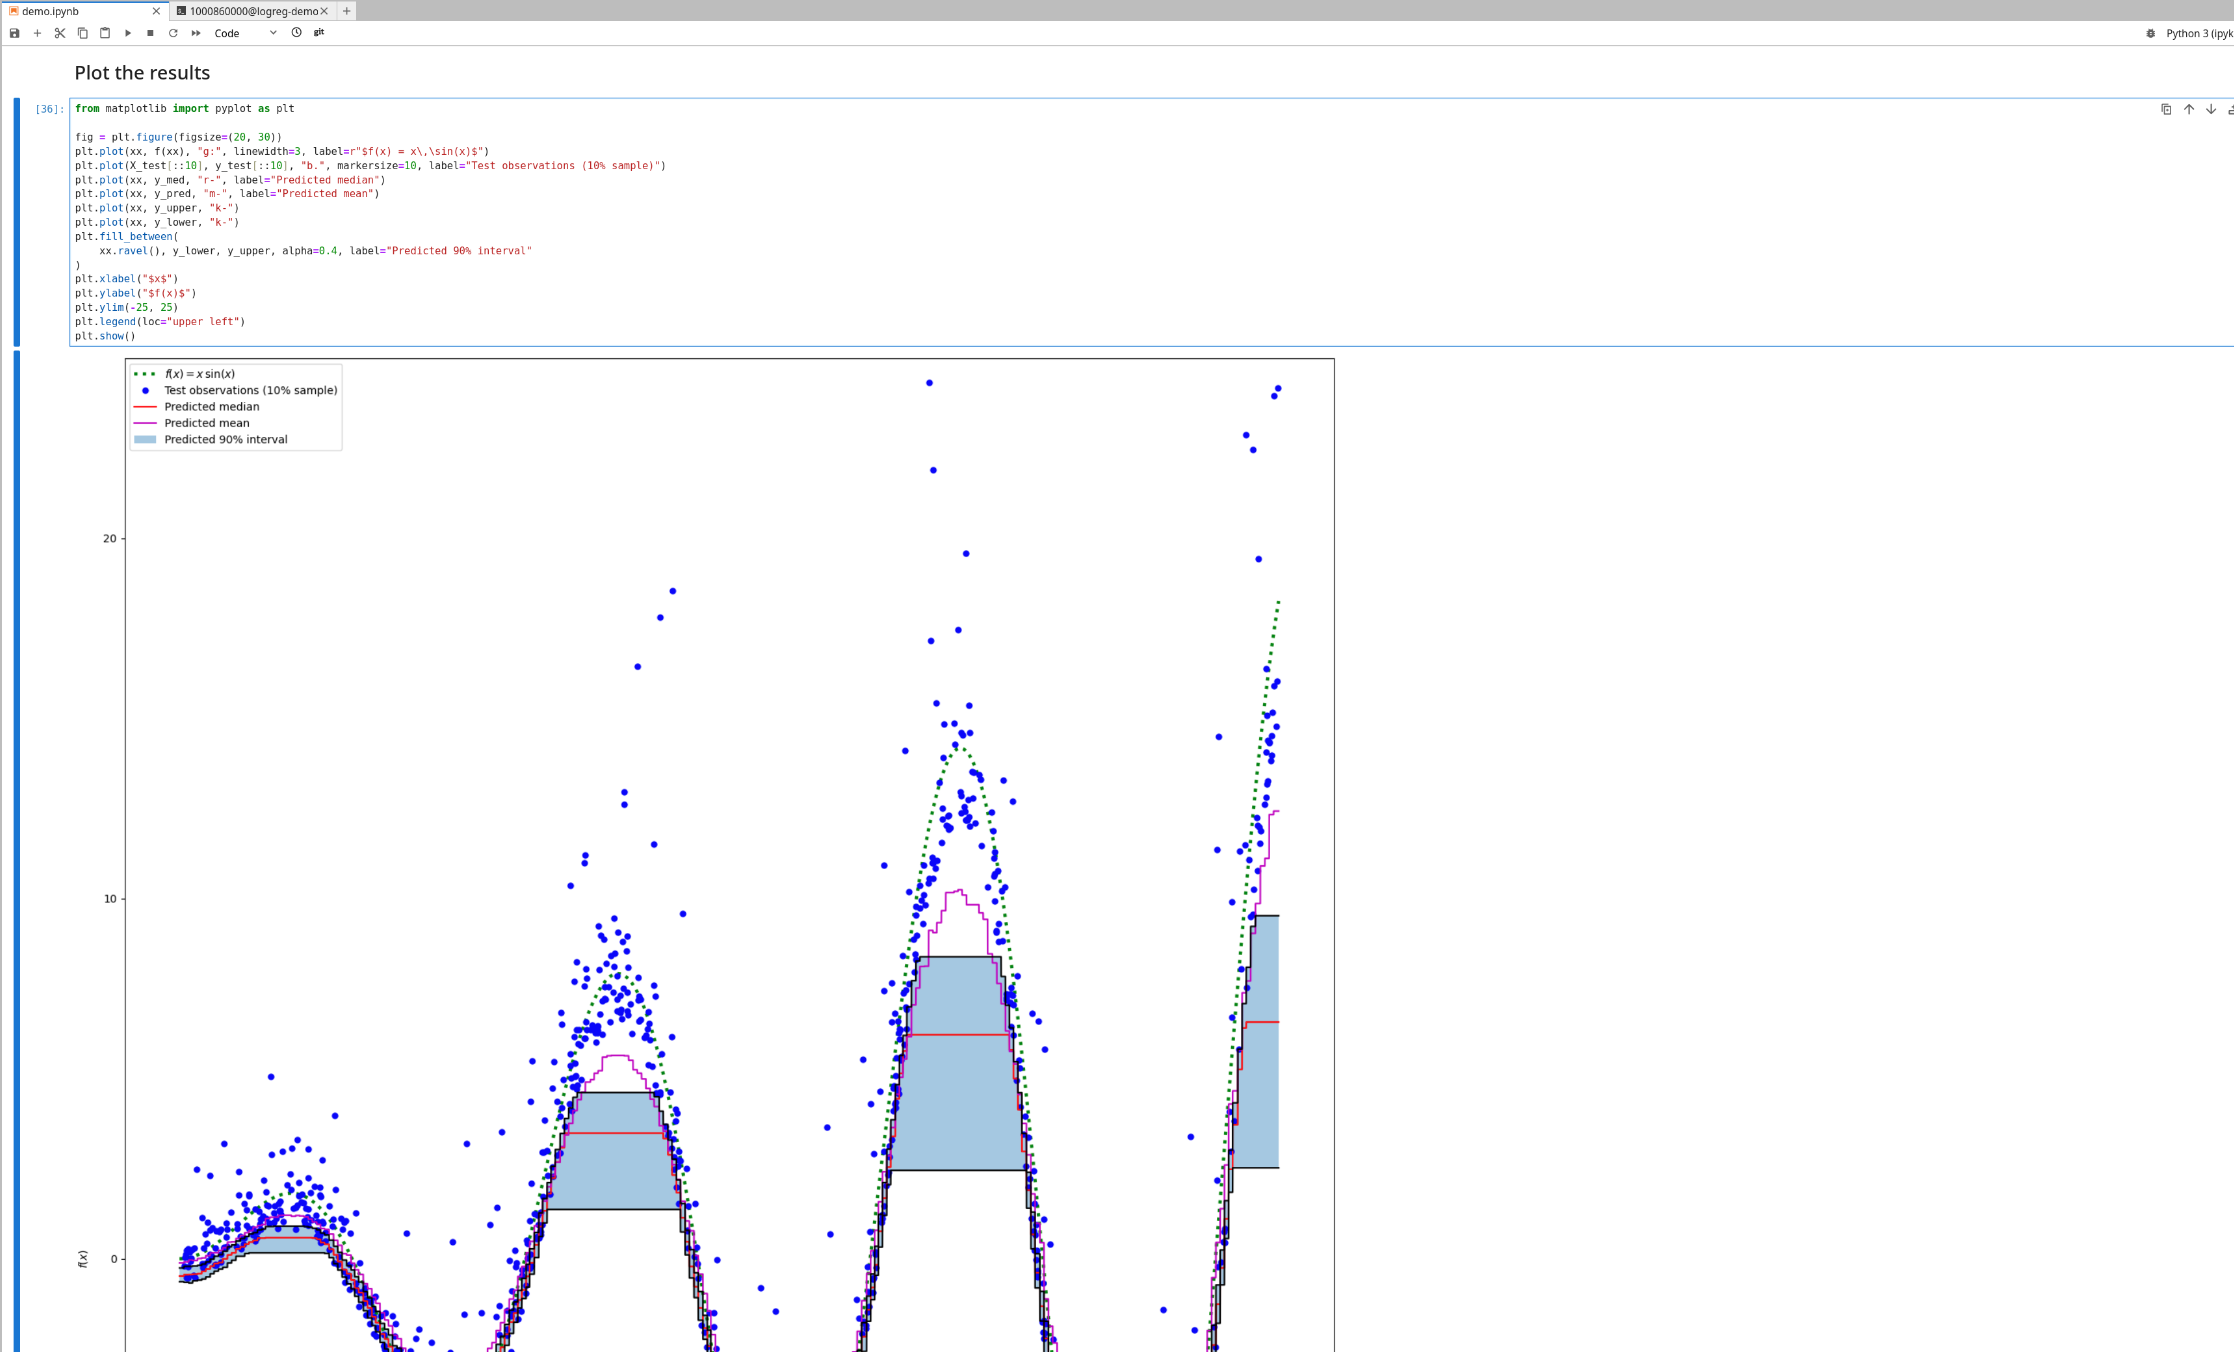Close the 1000860000@logreg-demo terminal tab

coord(324,11)
